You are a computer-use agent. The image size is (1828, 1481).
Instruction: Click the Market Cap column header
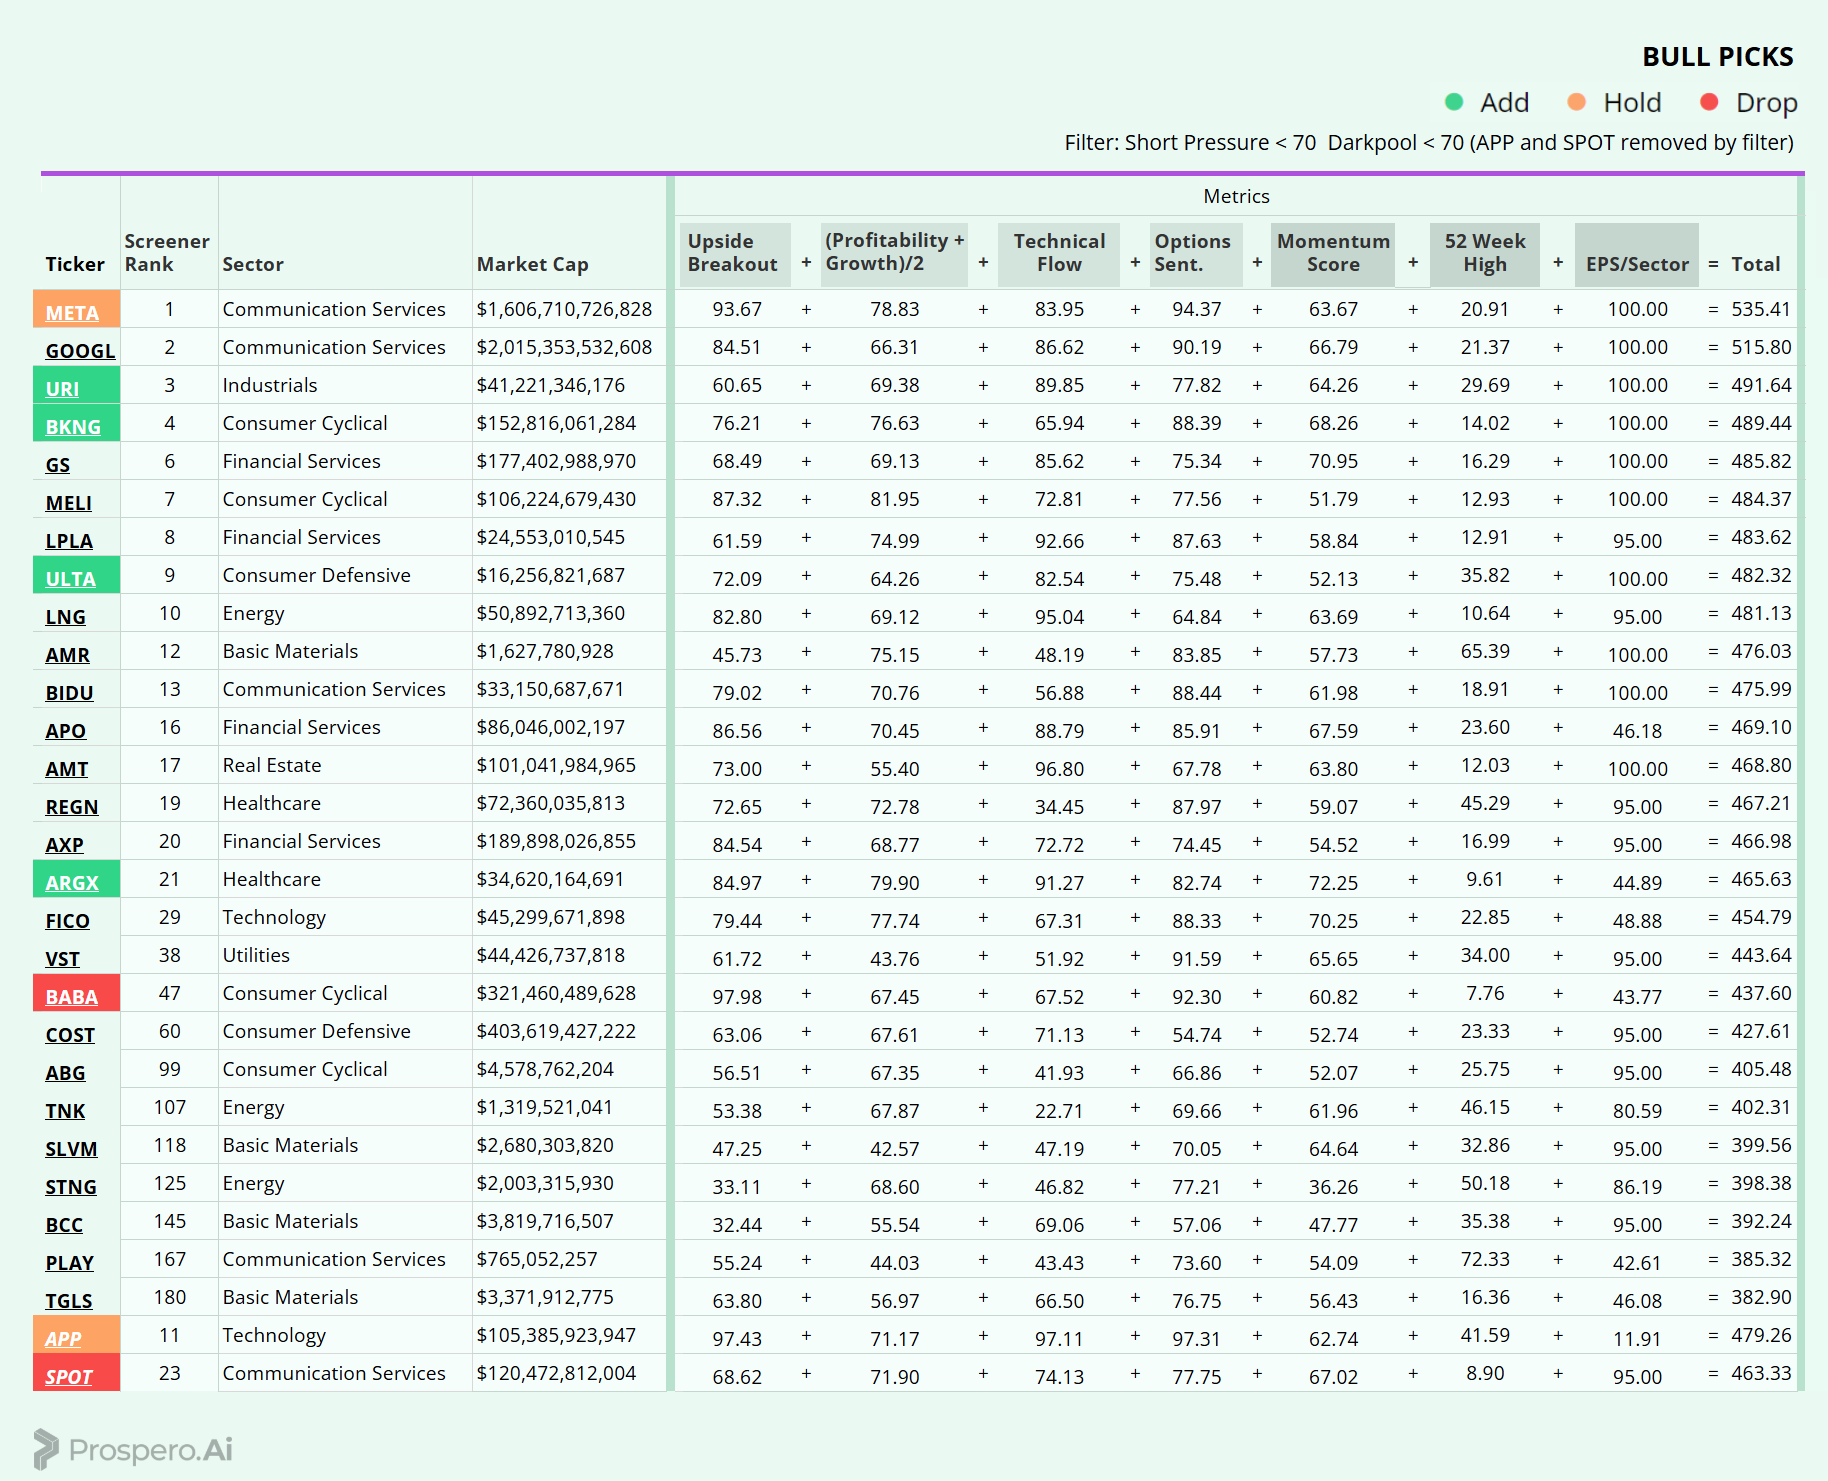pyautogui.click(x=532, y=264)
